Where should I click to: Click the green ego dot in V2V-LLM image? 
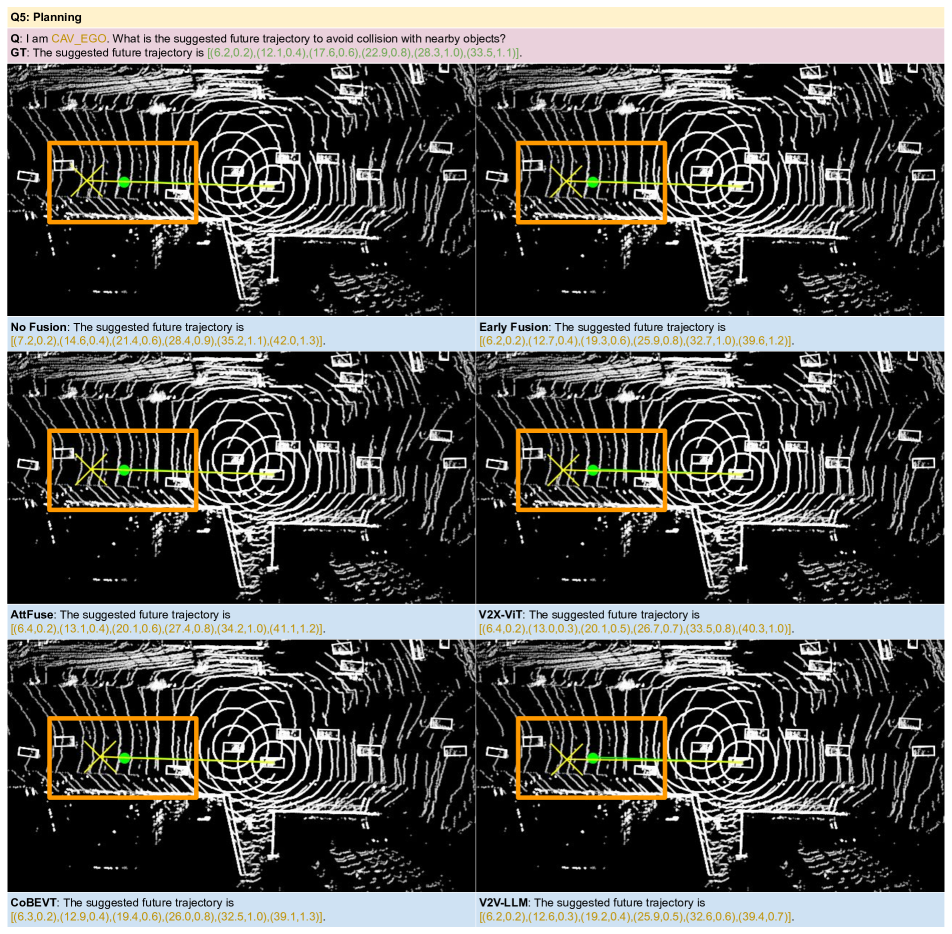[x=593, y=757]
